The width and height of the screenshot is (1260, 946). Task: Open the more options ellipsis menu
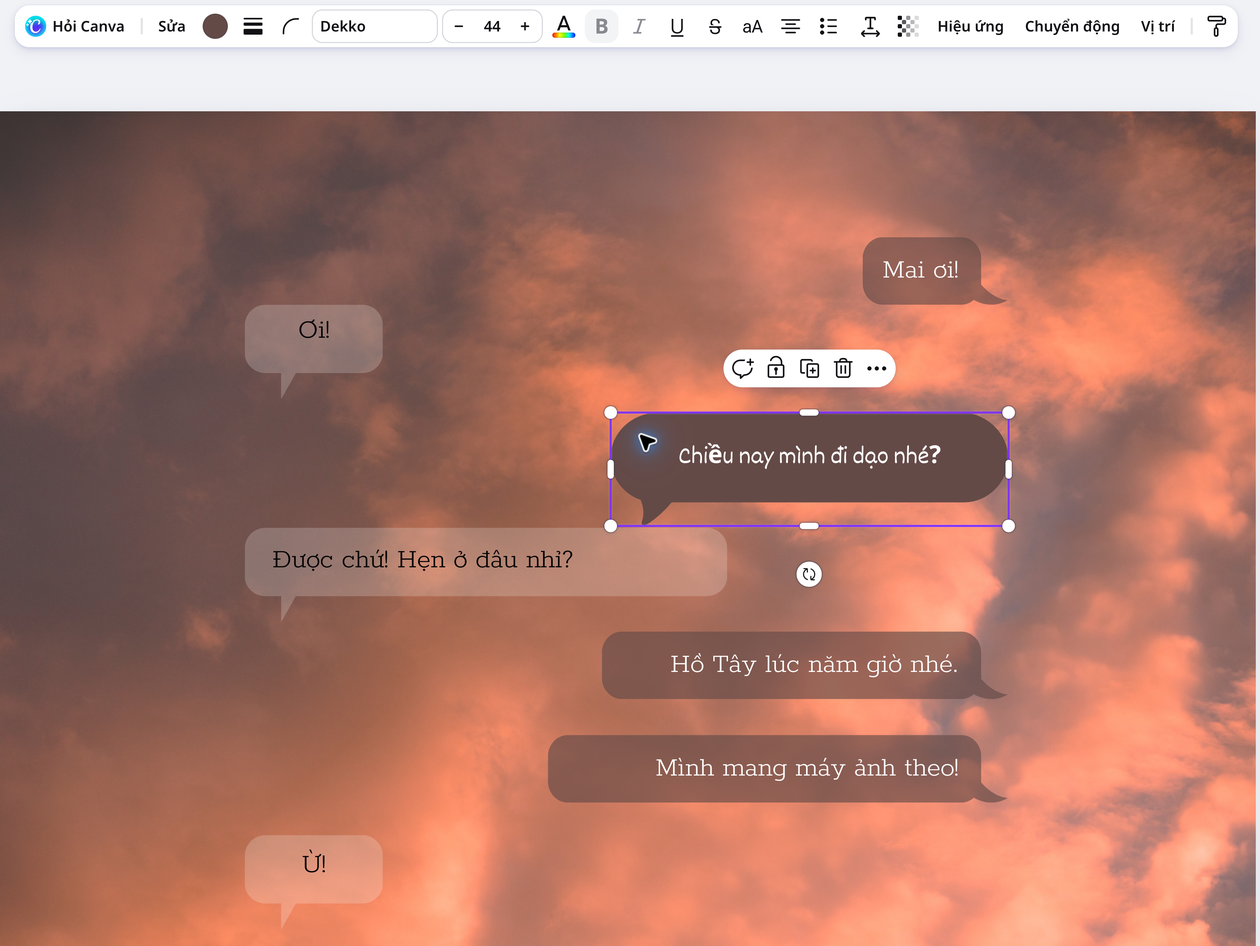click(x=877, y=369)
